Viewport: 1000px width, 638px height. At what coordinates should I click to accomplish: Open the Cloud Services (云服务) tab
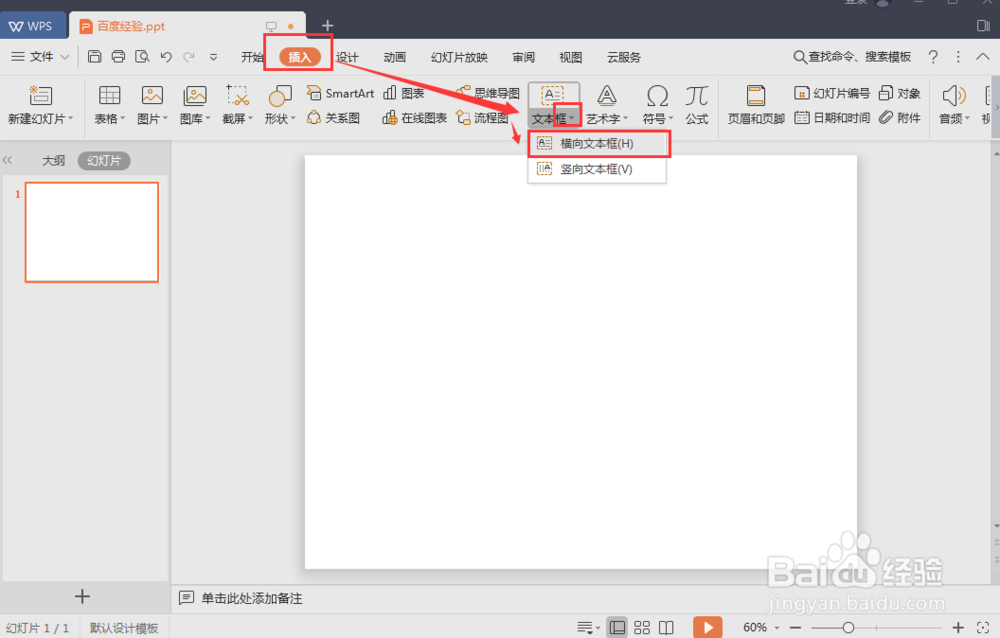click(623, 57)
